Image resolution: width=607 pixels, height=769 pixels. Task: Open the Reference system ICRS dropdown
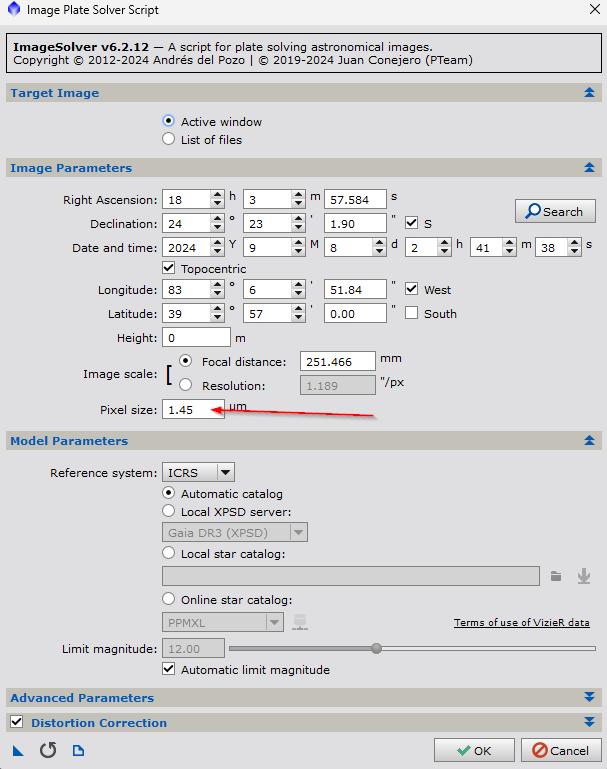click(x=198, y=472)
